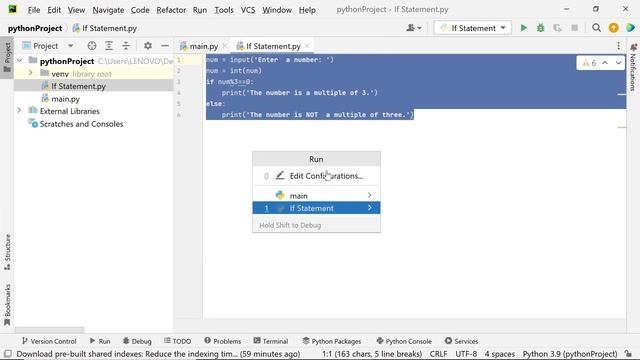The width and height of the screenshot is (640, 360).
Task: Change 4 spaces indent setting
Action: tap(500, 353)
